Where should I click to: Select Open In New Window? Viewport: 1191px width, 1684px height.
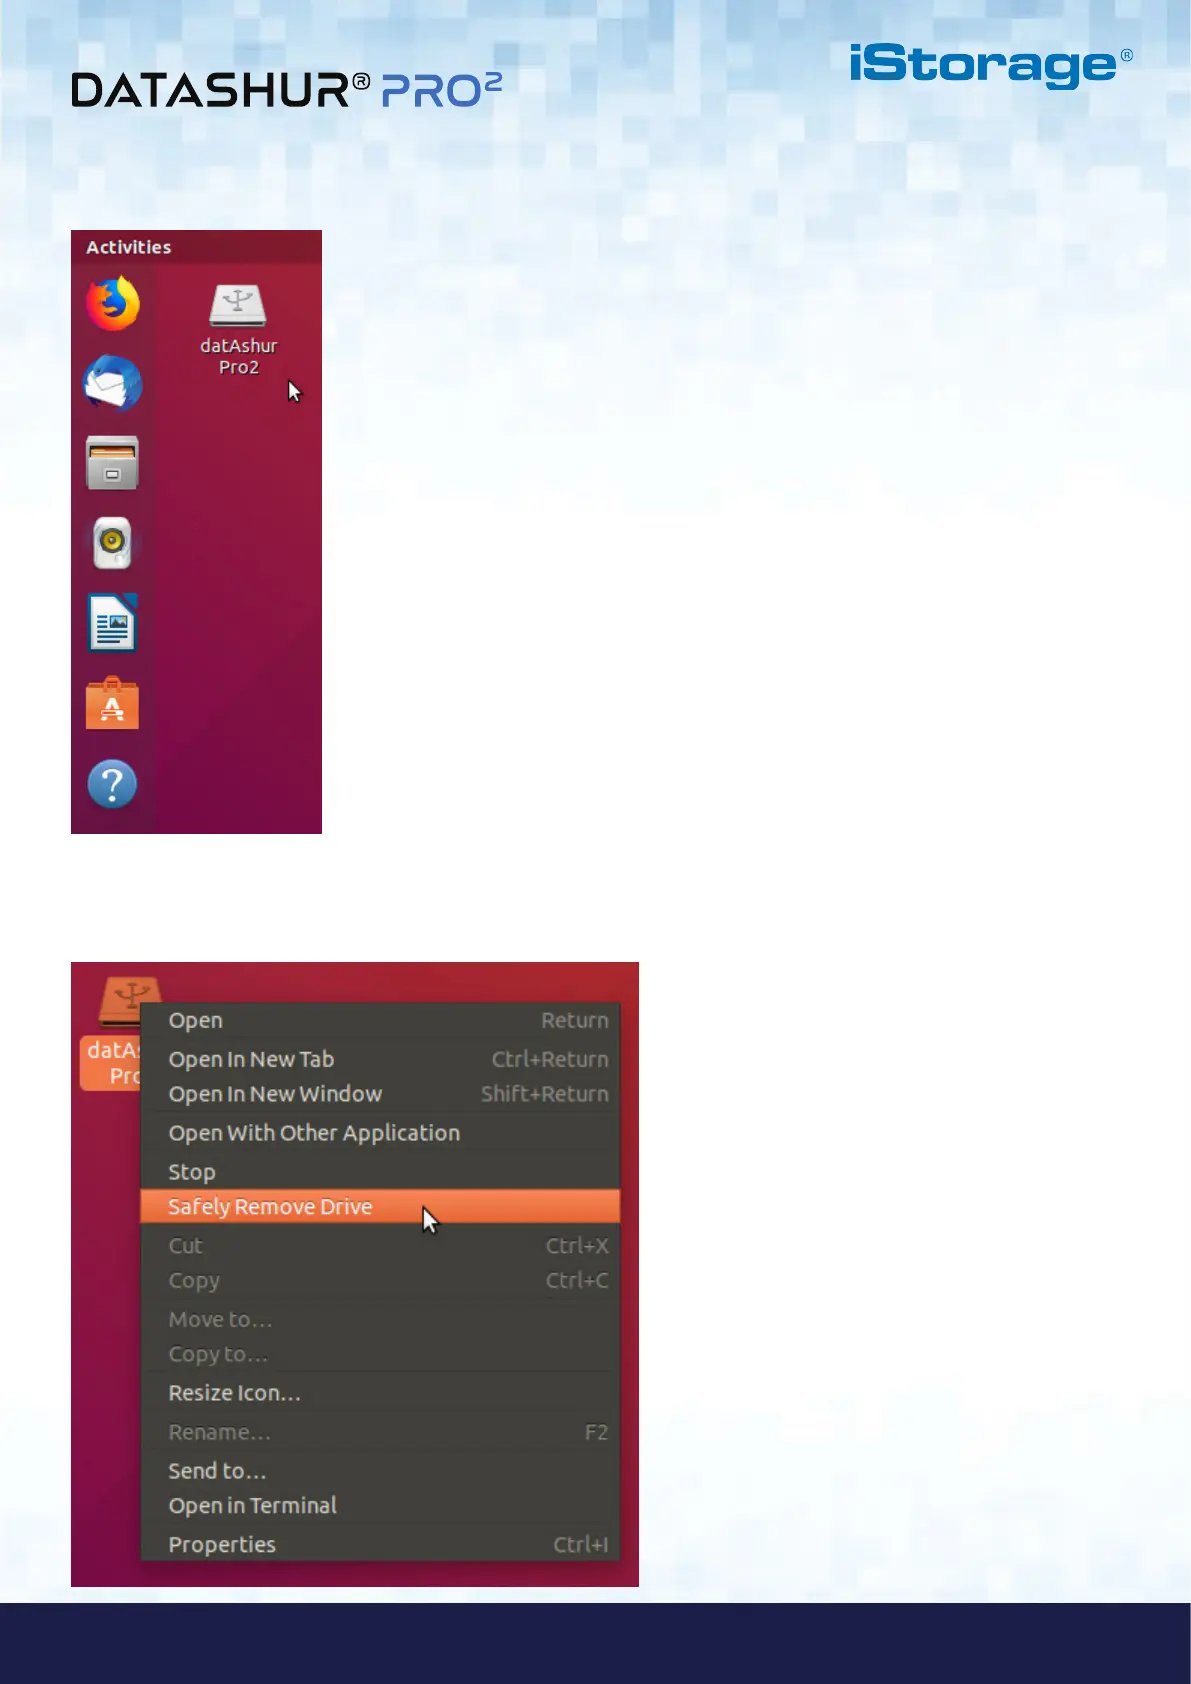click(380, 1094)
